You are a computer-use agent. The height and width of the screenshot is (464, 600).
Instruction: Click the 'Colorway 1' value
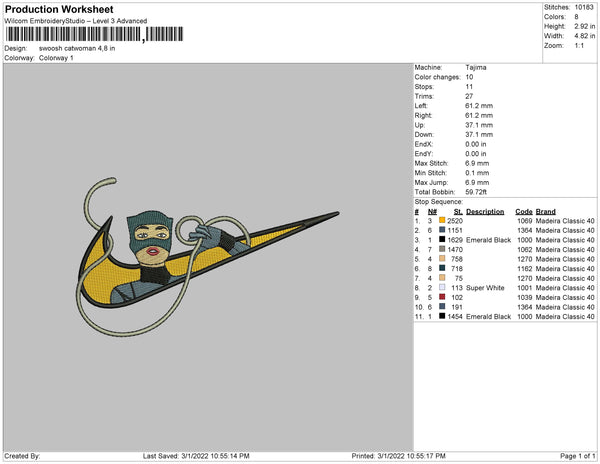pyautogui.click(x=56, y=58)
